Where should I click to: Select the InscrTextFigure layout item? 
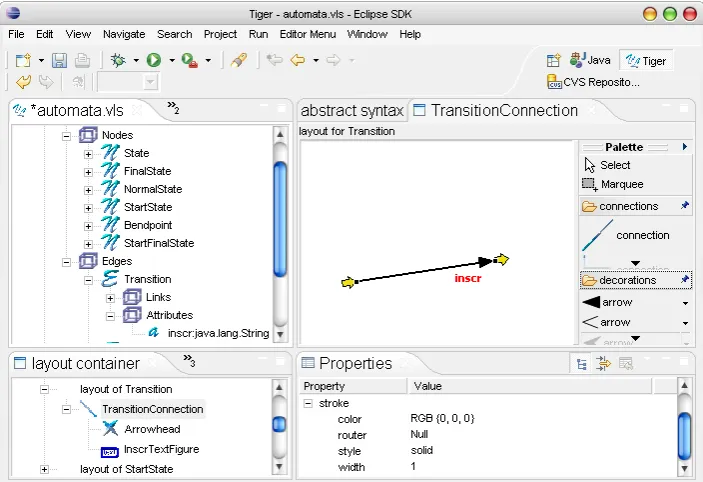[161, 449]
